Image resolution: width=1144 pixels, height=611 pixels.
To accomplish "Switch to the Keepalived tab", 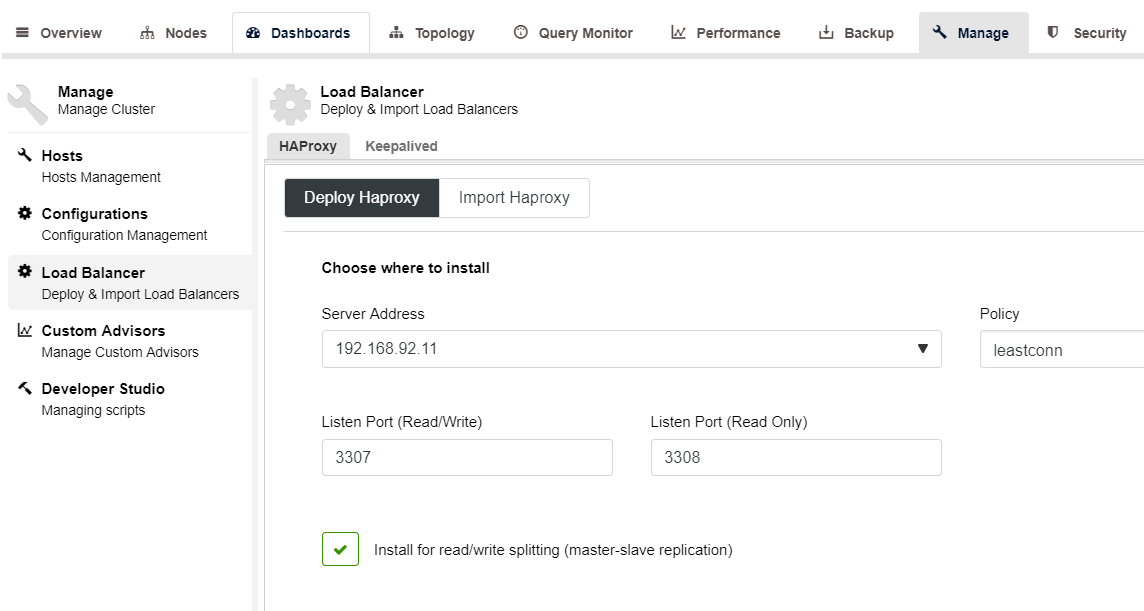I will tap(401, 146).
